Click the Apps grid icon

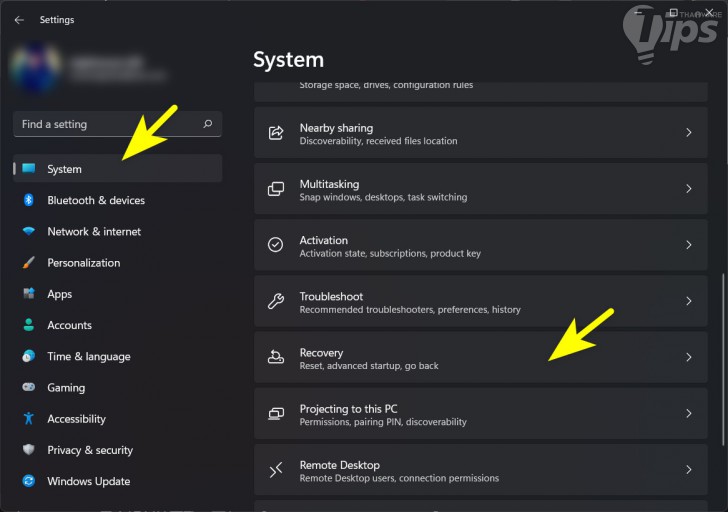(29, 293)
